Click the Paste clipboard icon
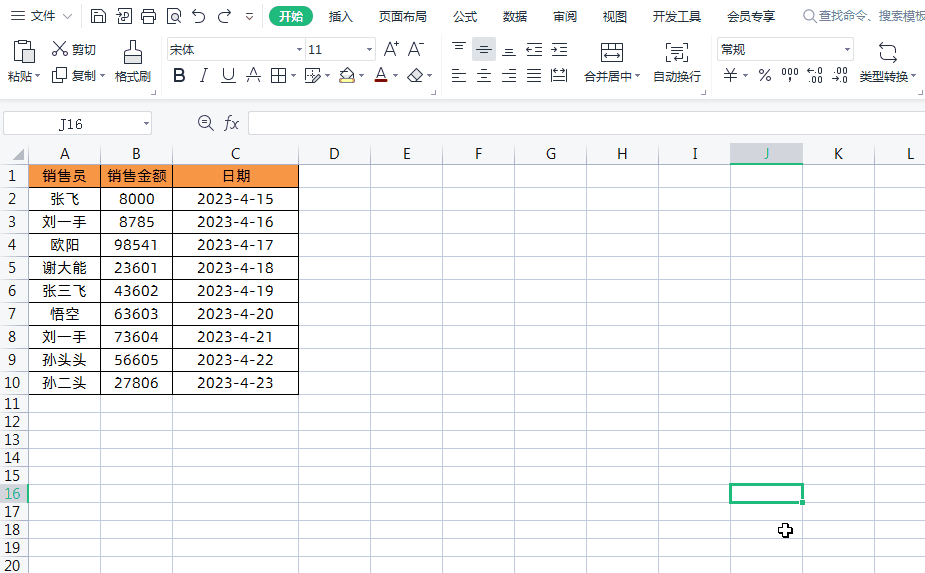Image resolution: width=925 pixels, height=573 pixels. (x=24, y=52)
